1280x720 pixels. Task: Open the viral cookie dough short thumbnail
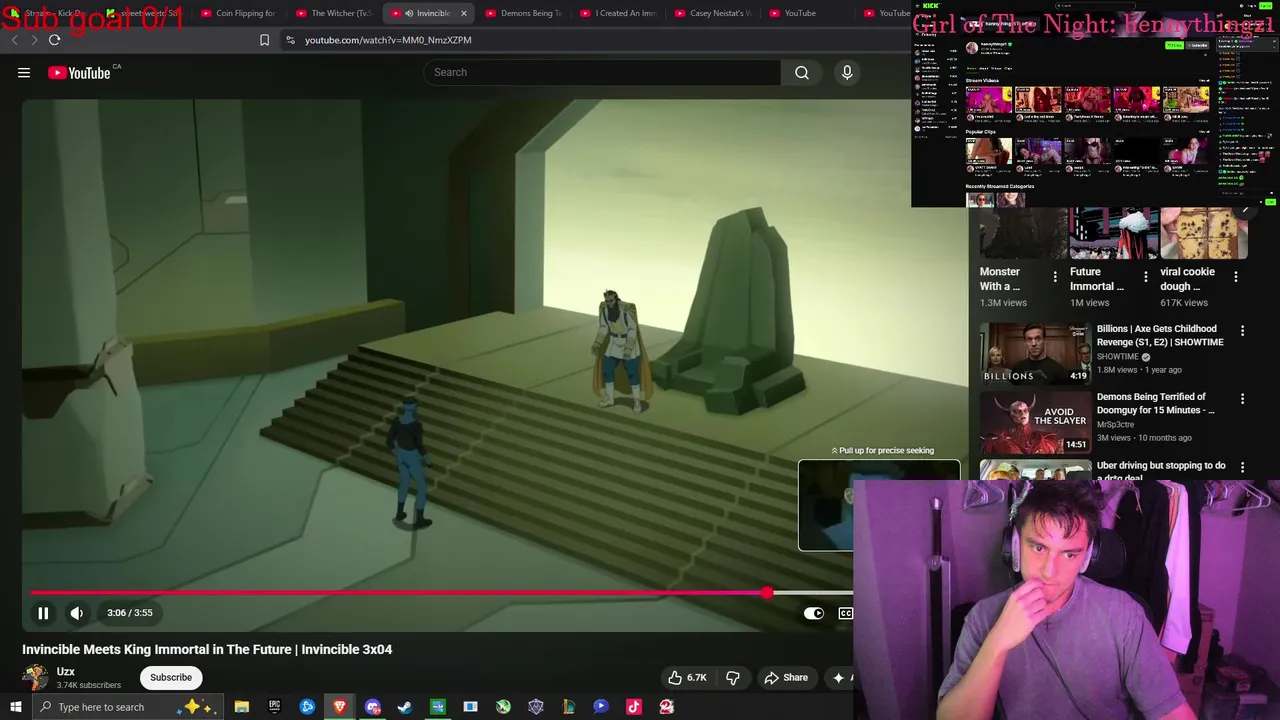pos(1204,233)
